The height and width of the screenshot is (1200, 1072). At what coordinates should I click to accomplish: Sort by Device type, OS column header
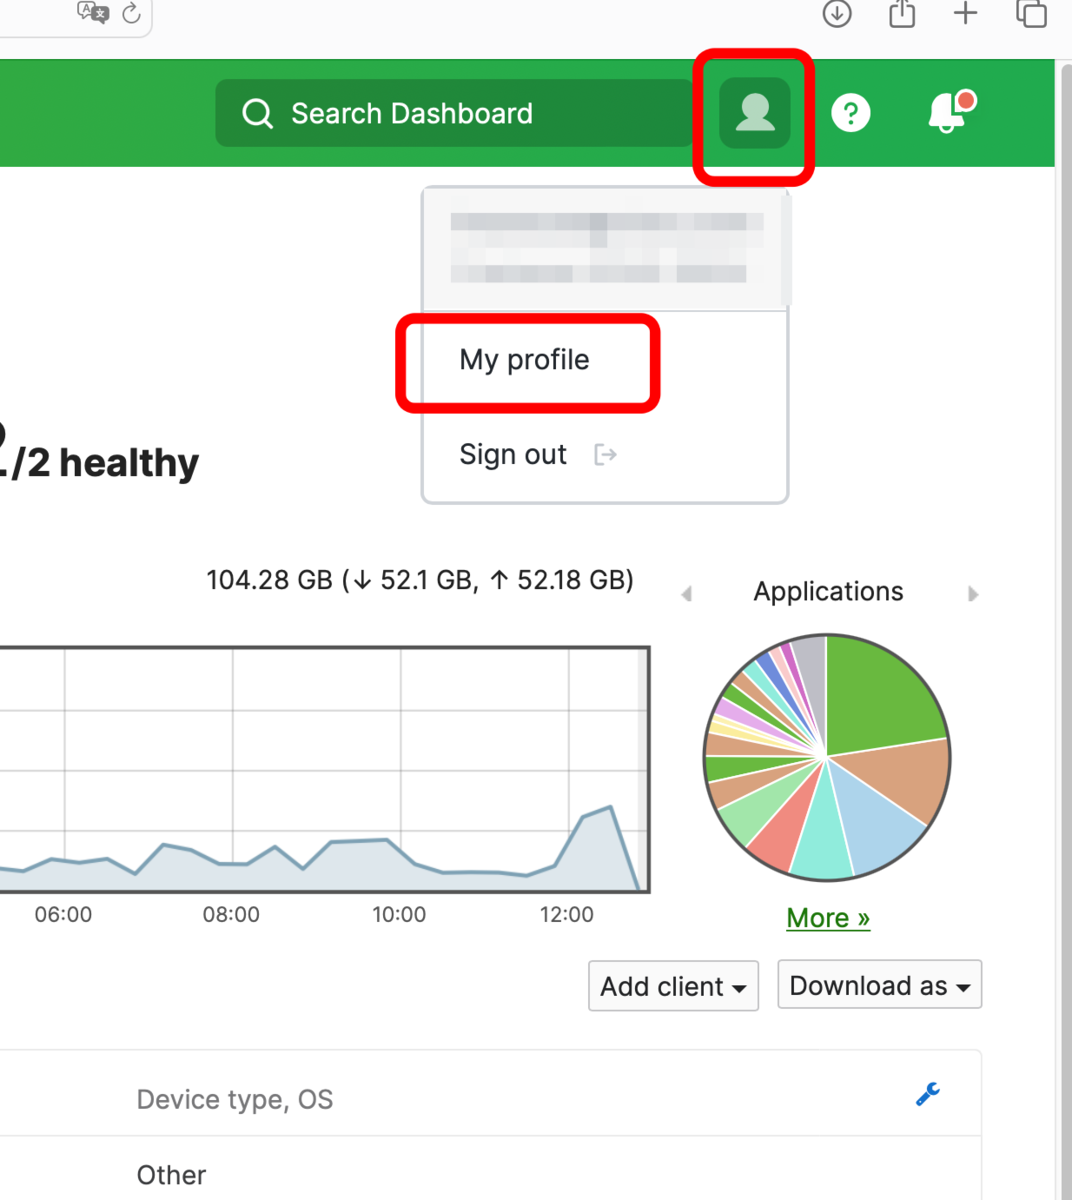click(235, 1100)
